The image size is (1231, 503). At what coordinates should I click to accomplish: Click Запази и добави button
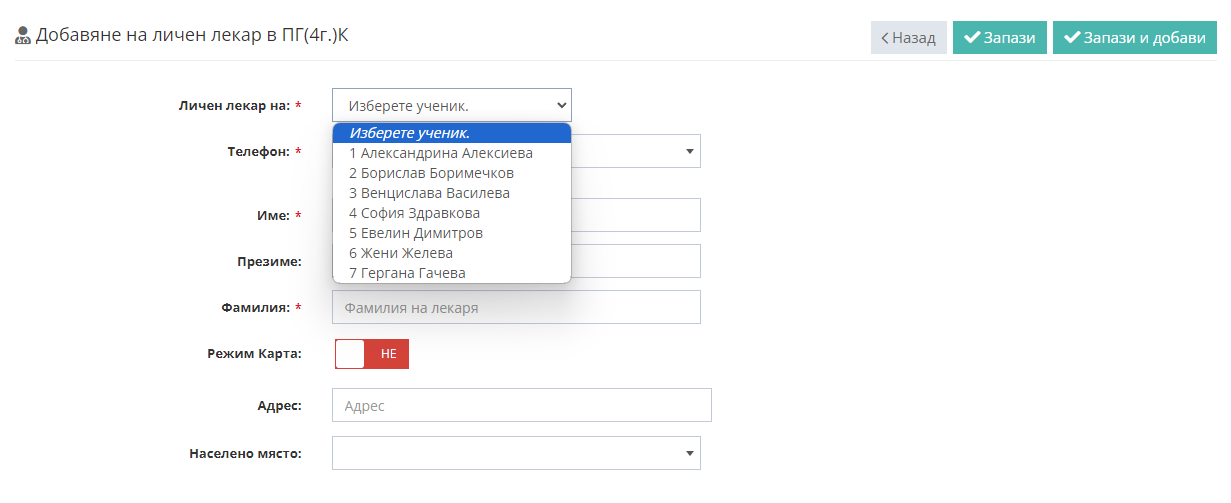tap(1134, 38)
